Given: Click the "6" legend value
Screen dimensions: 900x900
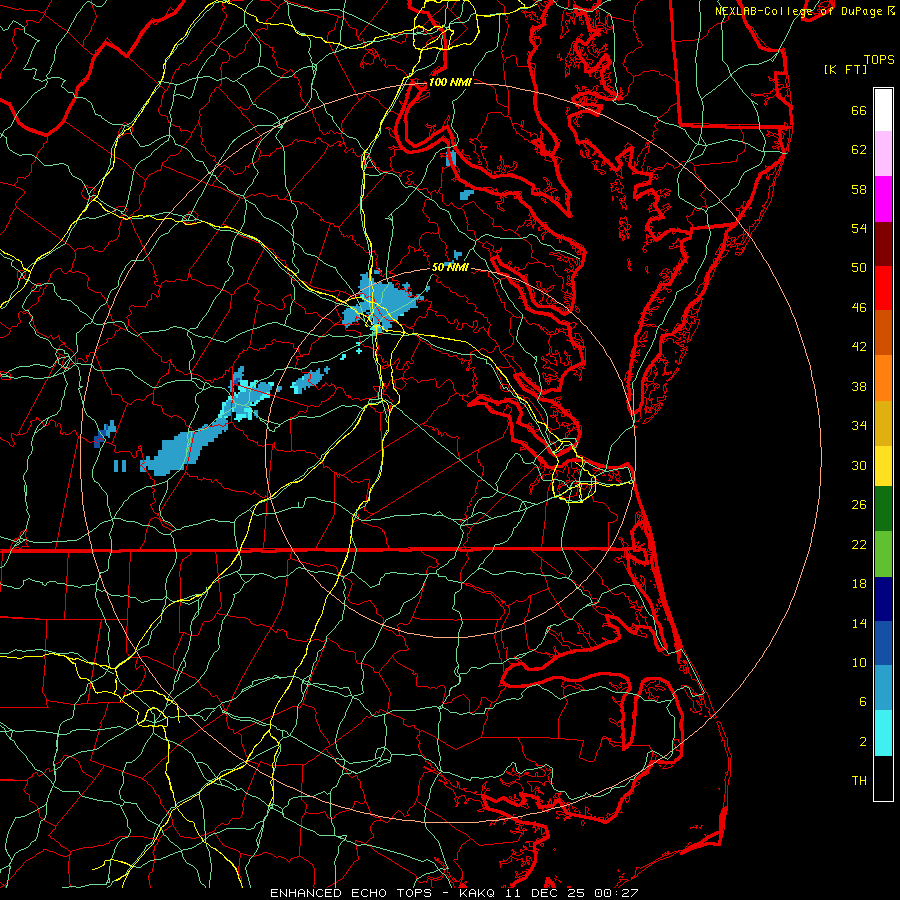Looking at the screenshot, I should [x=863, y=702].
